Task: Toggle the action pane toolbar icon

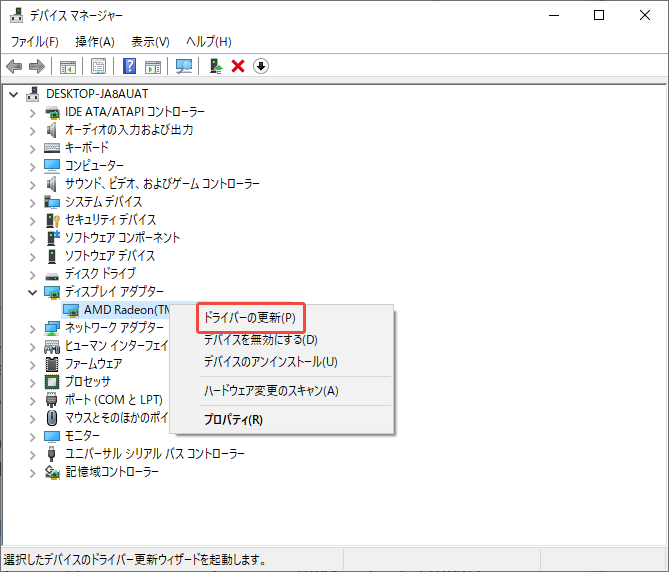Action: pyautogui.click(x=153, y=67)
